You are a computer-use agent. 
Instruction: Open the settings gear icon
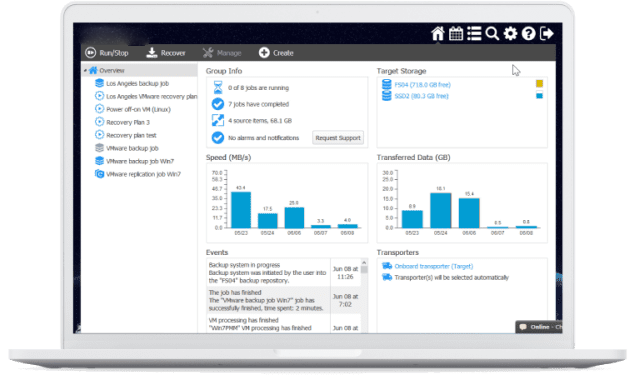(510, 34)
